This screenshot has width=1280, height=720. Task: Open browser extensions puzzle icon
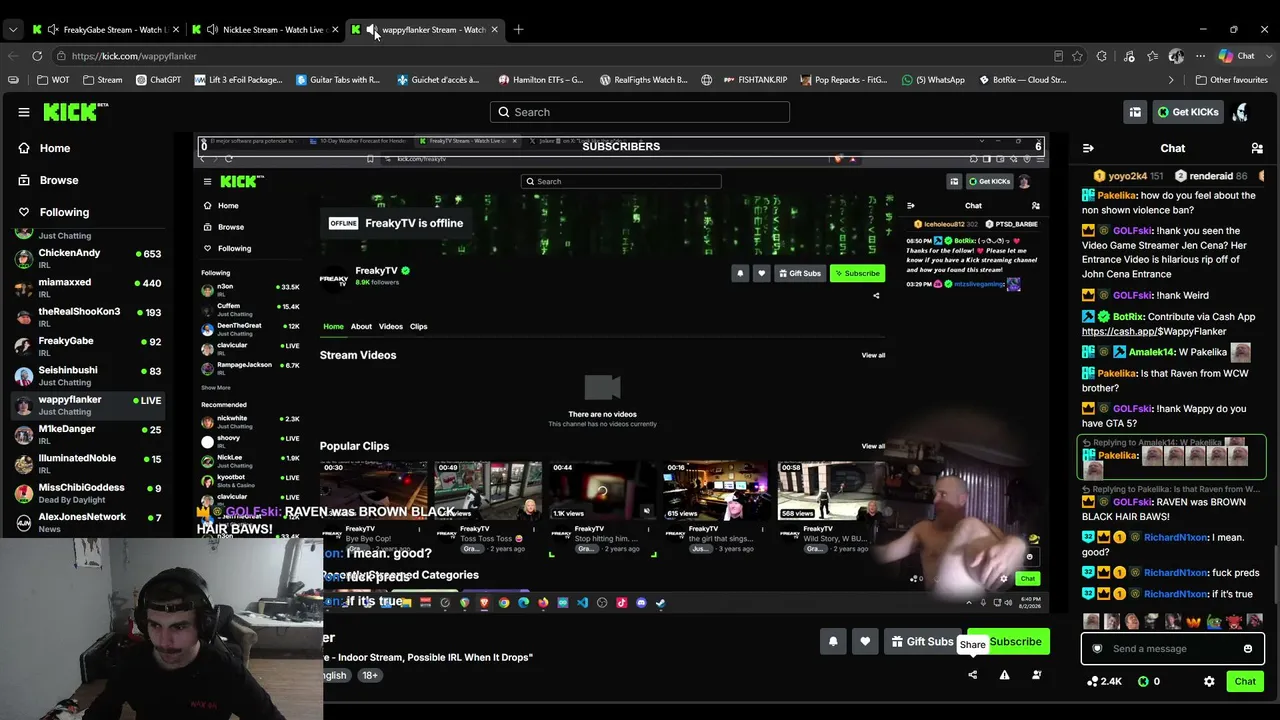click(x=1102, y=56)
